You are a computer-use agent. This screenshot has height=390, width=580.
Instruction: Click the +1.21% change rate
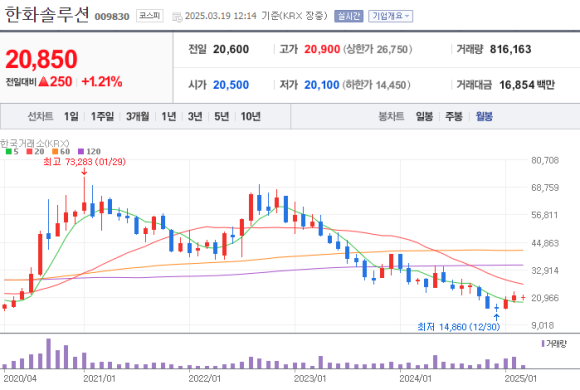pyautogui.click(x=102, y=81)
